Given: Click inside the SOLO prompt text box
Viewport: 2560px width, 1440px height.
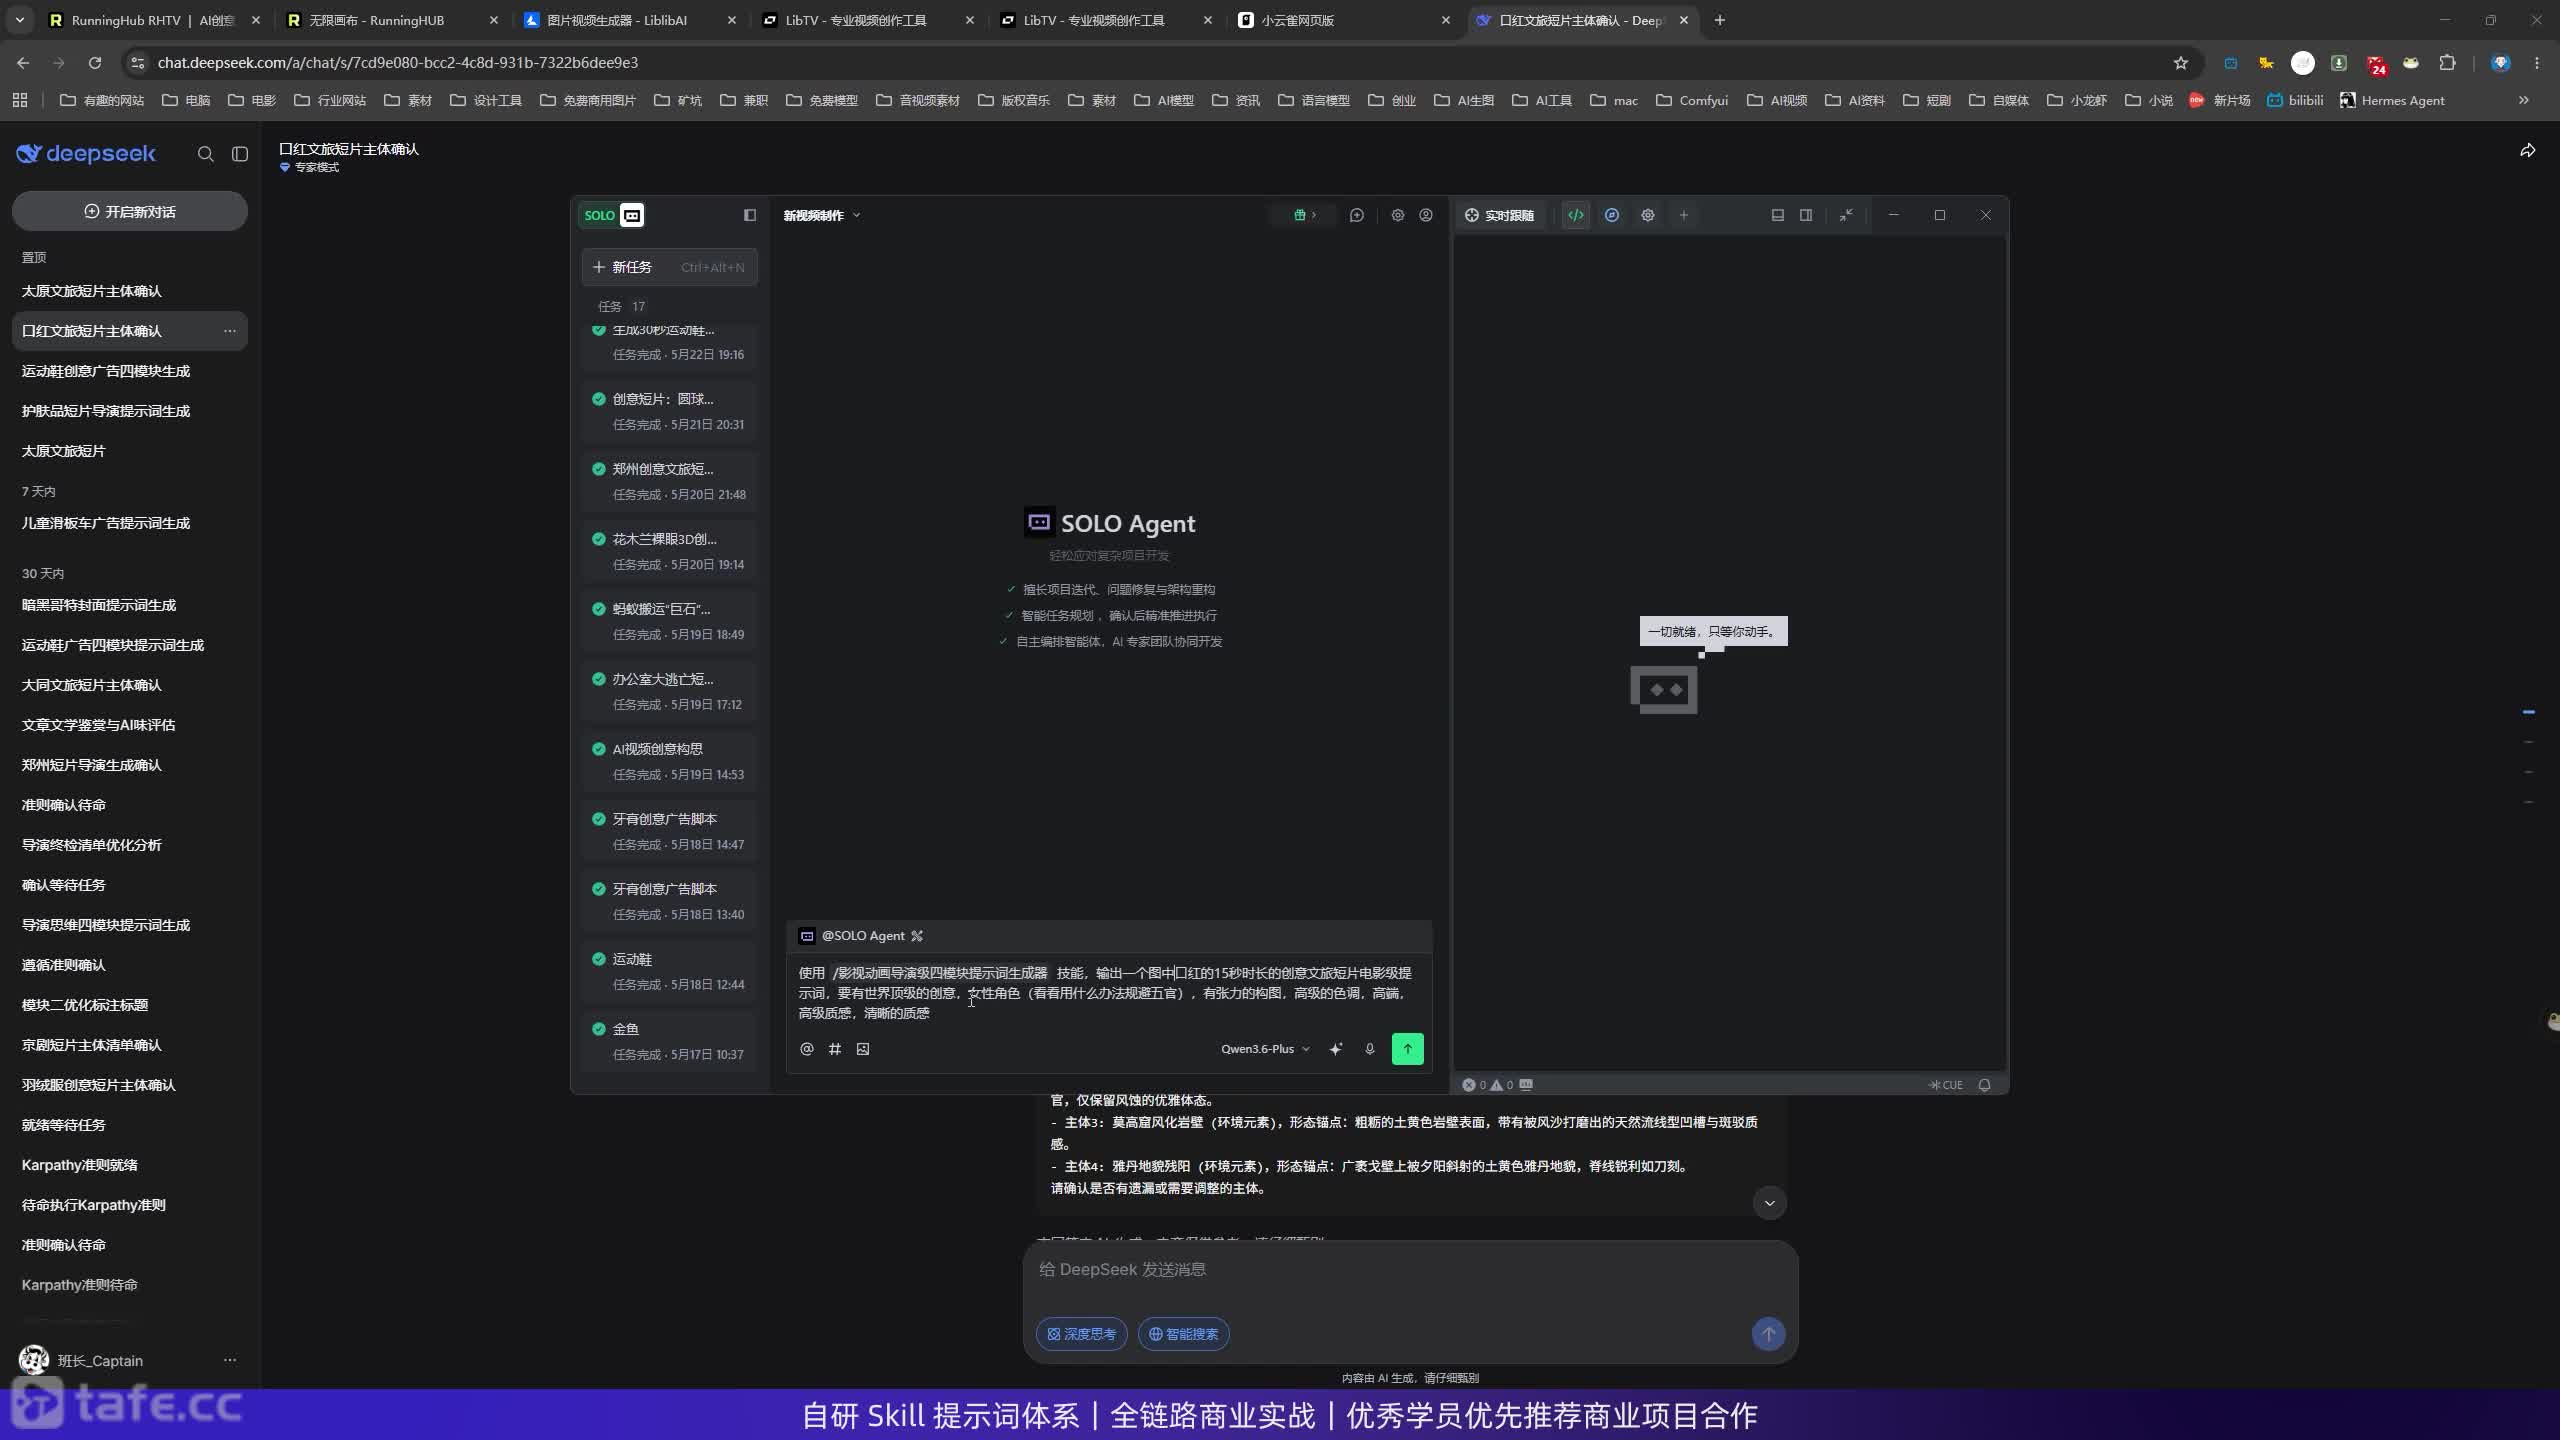Looking at the screenshot, I should click(x=1108, y=992).
